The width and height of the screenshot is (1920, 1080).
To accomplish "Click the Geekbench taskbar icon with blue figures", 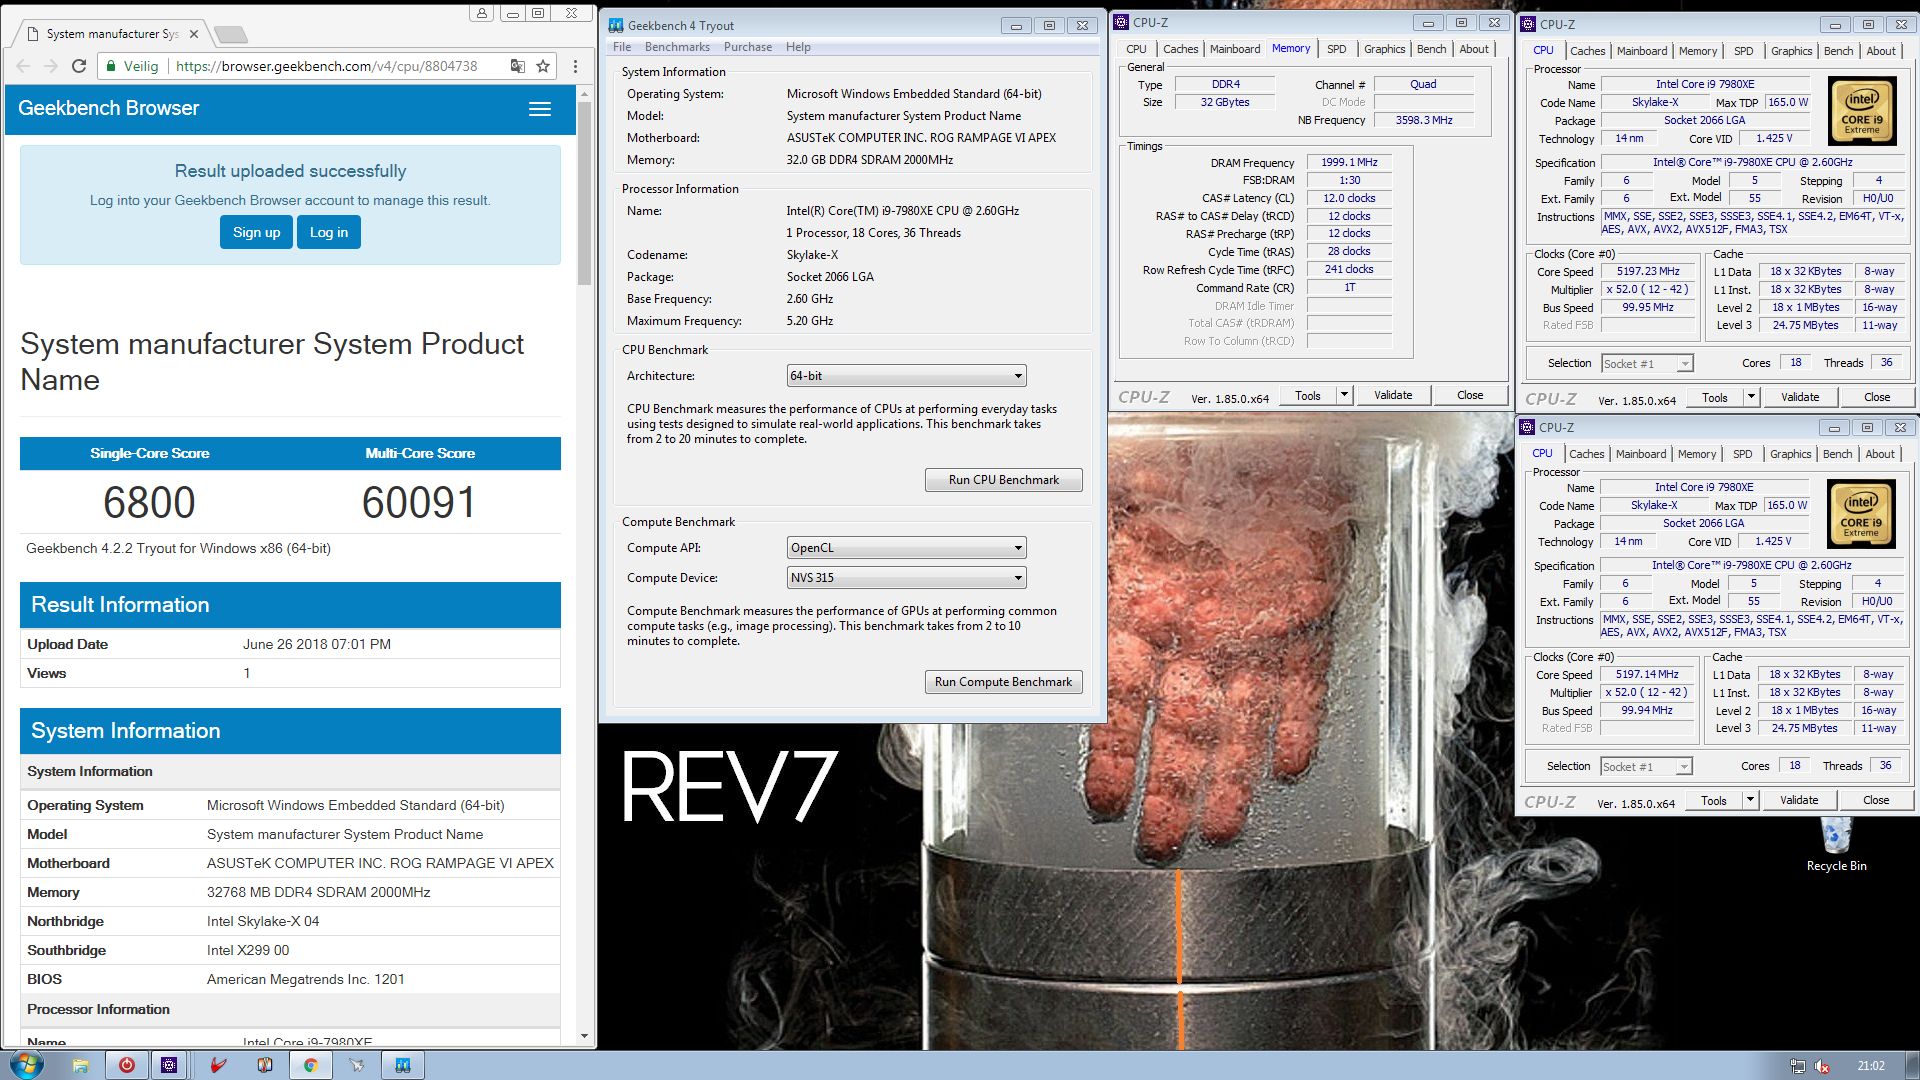I will (x=403, y=1066).
